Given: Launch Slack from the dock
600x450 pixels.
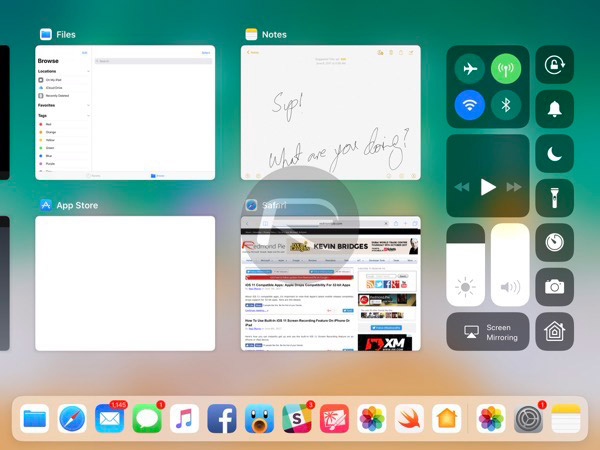Looking at the screenshot, I should pyautogui.click(x=295, y=417).
